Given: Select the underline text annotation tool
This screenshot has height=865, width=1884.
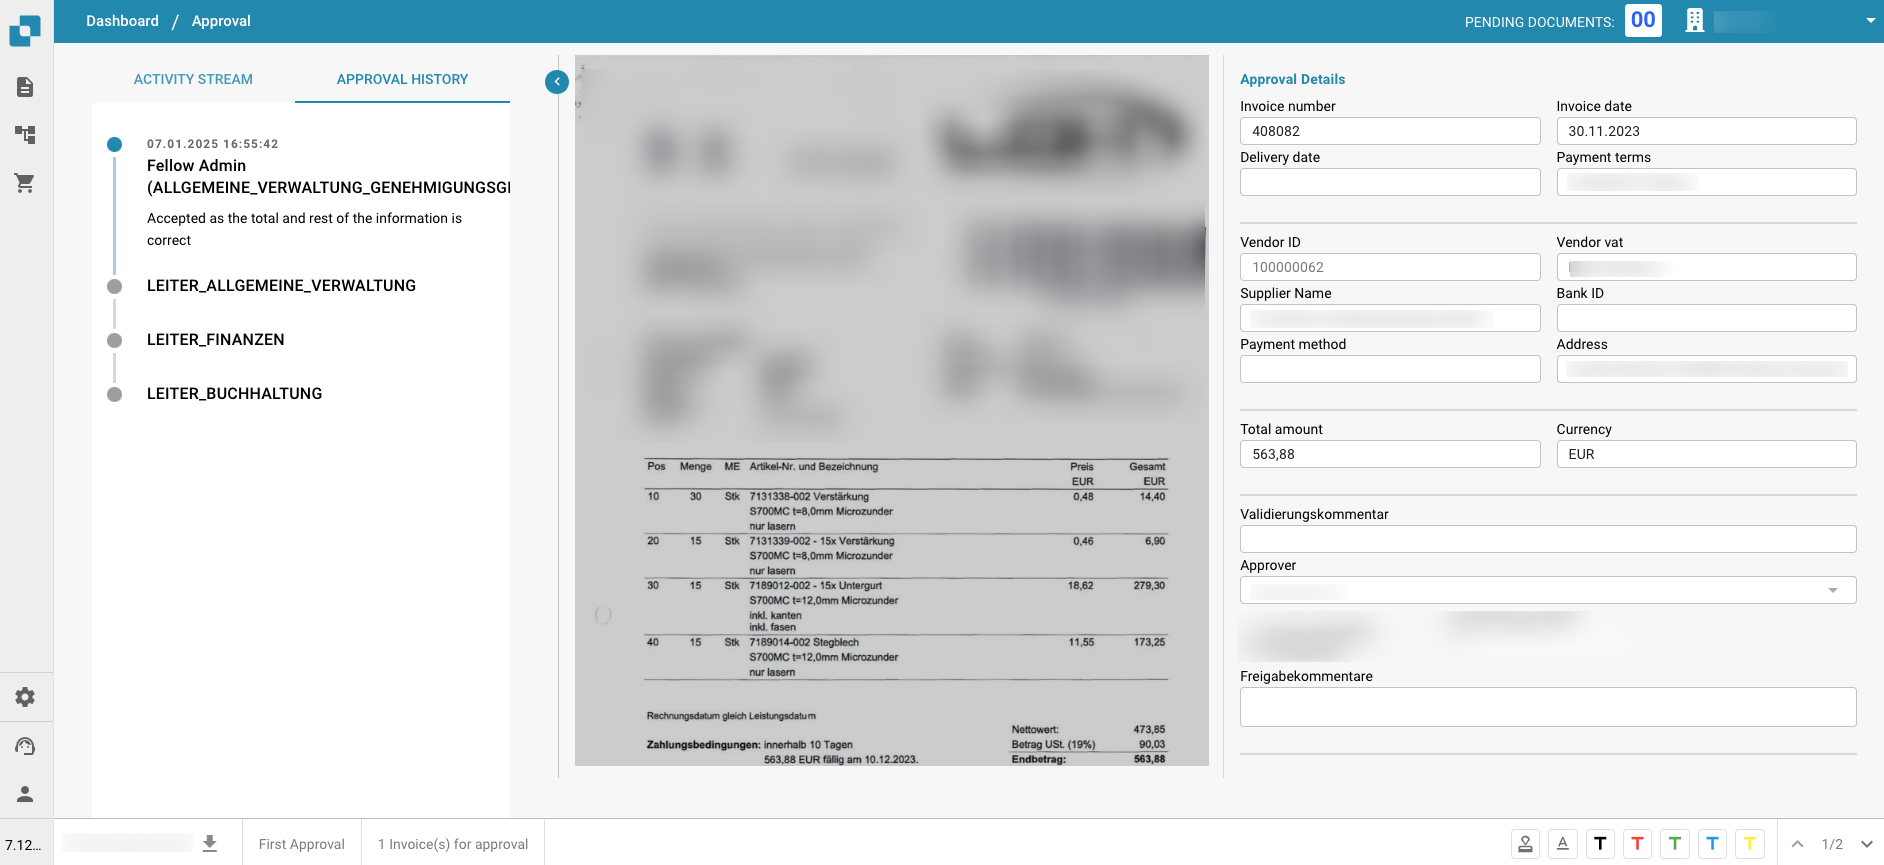Looking at the screenshot, I should (x=1563, y=844).
